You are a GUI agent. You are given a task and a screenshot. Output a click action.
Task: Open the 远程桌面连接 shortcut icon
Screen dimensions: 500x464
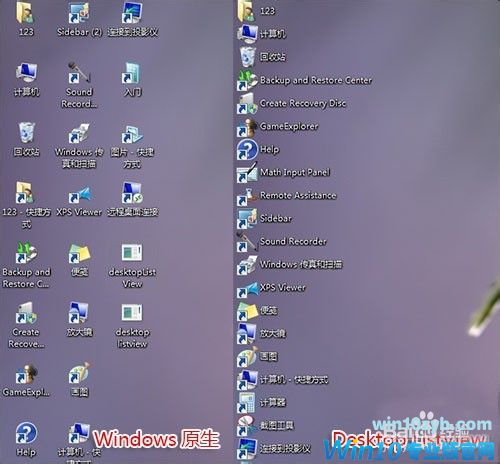pyautogui.click(x=132, y=193)
